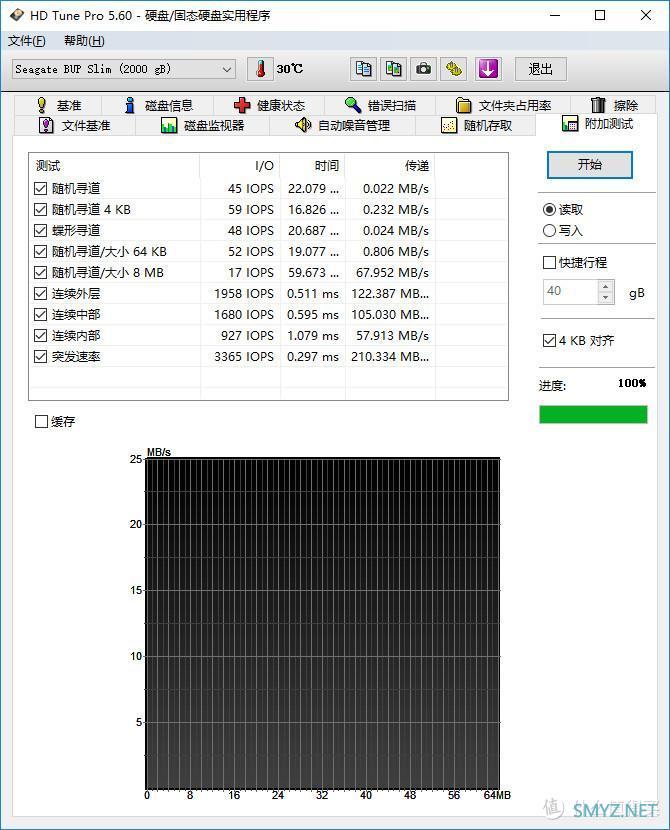Open the 文件基准 tab
The image size is (670, 830).
coord(74,125)
